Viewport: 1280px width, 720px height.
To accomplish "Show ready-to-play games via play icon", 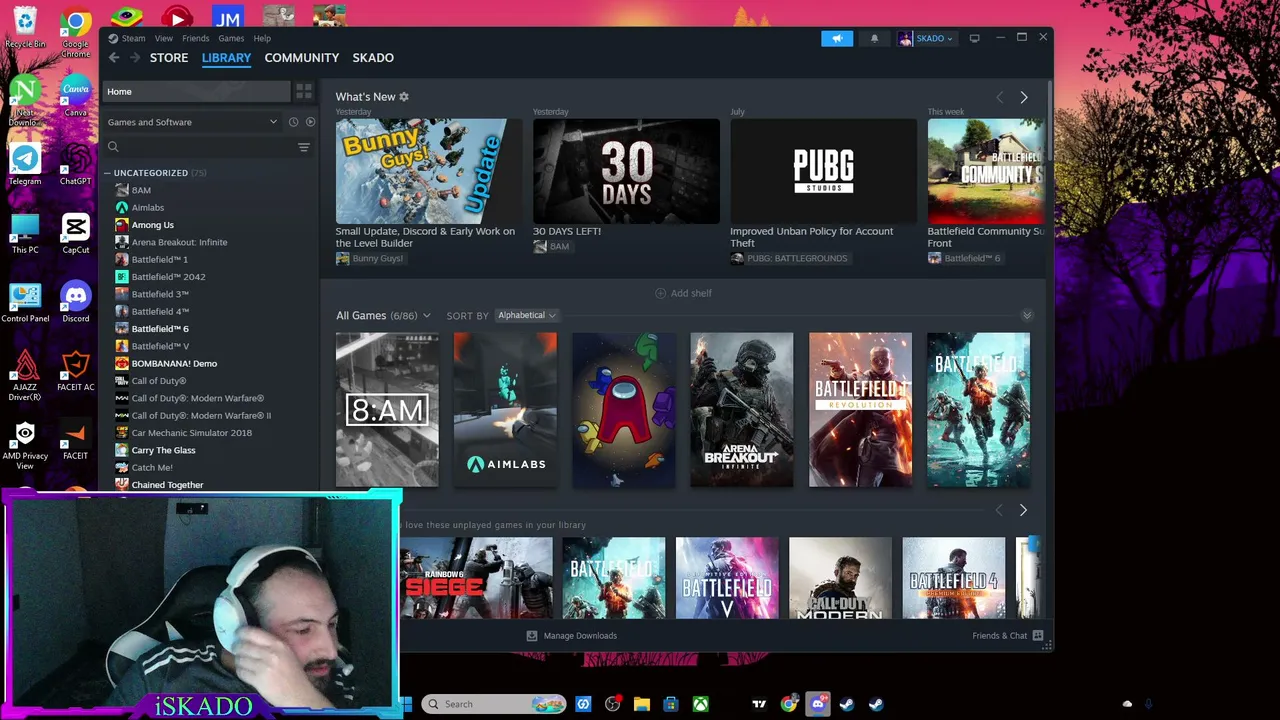I will click(x=310, y=122).
